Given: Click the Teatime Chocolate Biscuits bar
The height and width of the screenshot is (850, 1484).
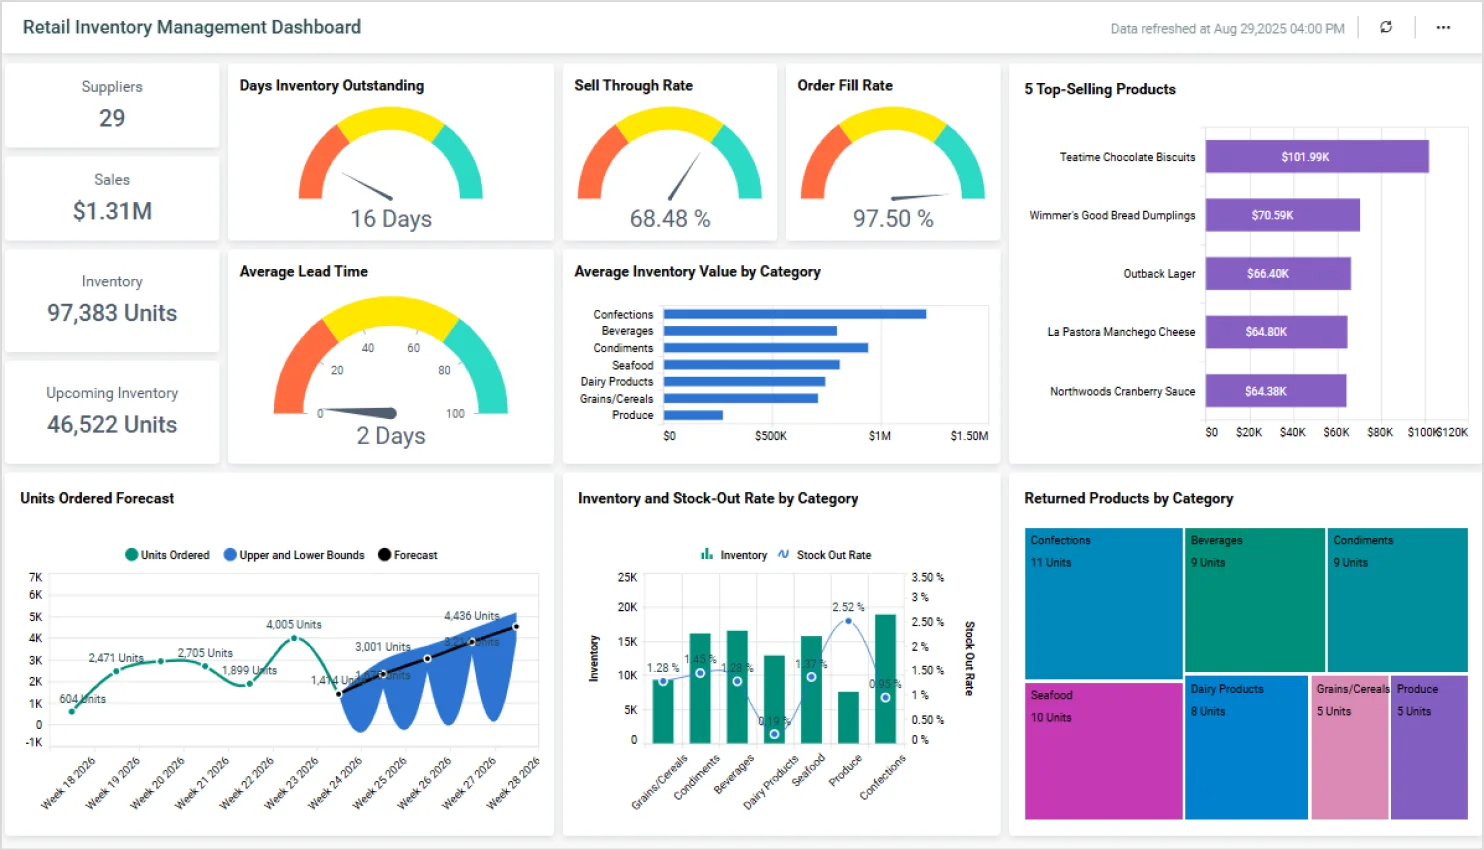Looking at the screenshot, I should click(1318, 157).
